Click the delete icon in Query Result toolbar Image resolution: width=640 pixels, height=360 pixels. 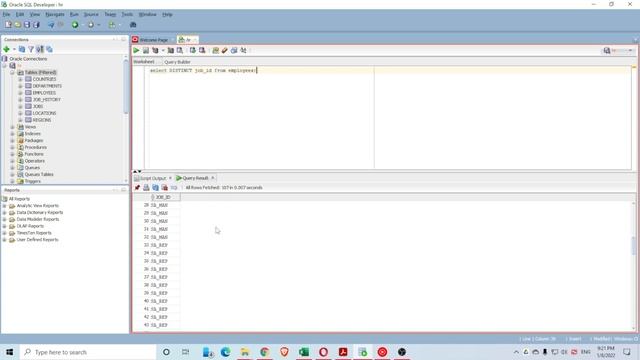tap(164, 188)
